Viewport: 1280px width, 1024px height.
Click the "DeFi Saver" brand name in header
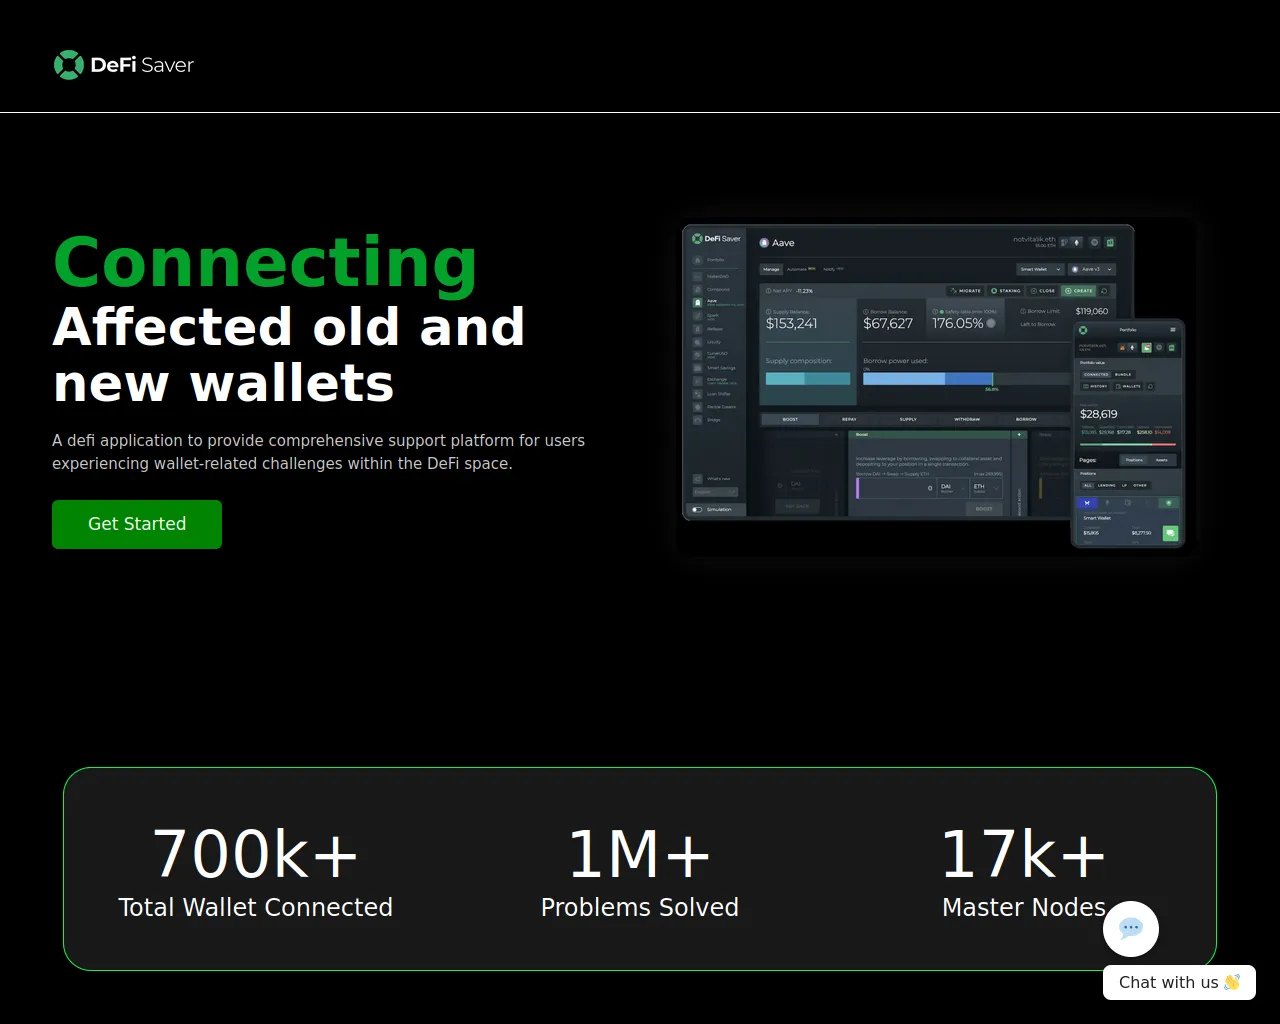142,65
